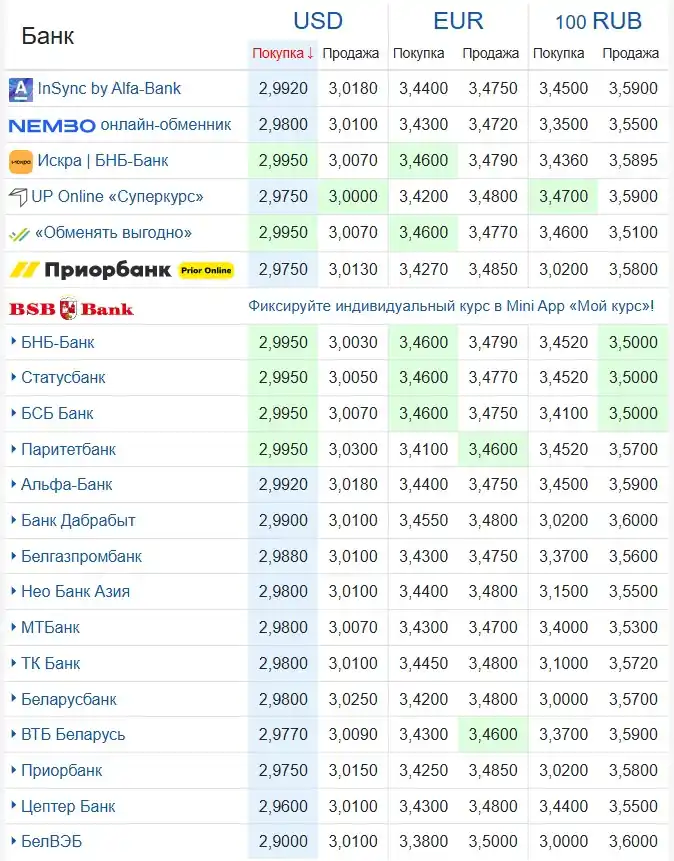Click Паритетбанк EUR sell rate 3,4600
The image size is (674, 861).
[x=493, y=450]
